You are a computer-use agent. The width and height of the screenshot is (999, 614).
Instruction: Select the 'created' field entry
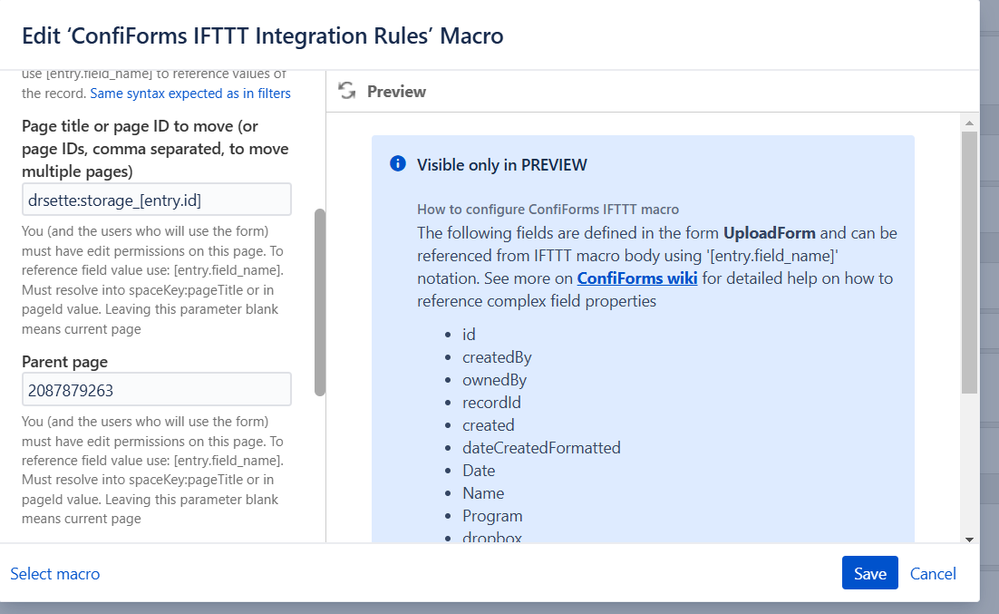point(488,425)
